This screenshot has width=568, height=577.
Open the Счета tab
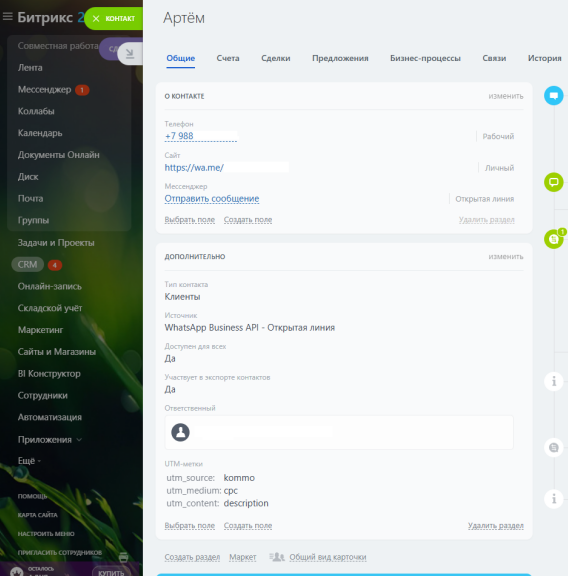click(228, 58)
